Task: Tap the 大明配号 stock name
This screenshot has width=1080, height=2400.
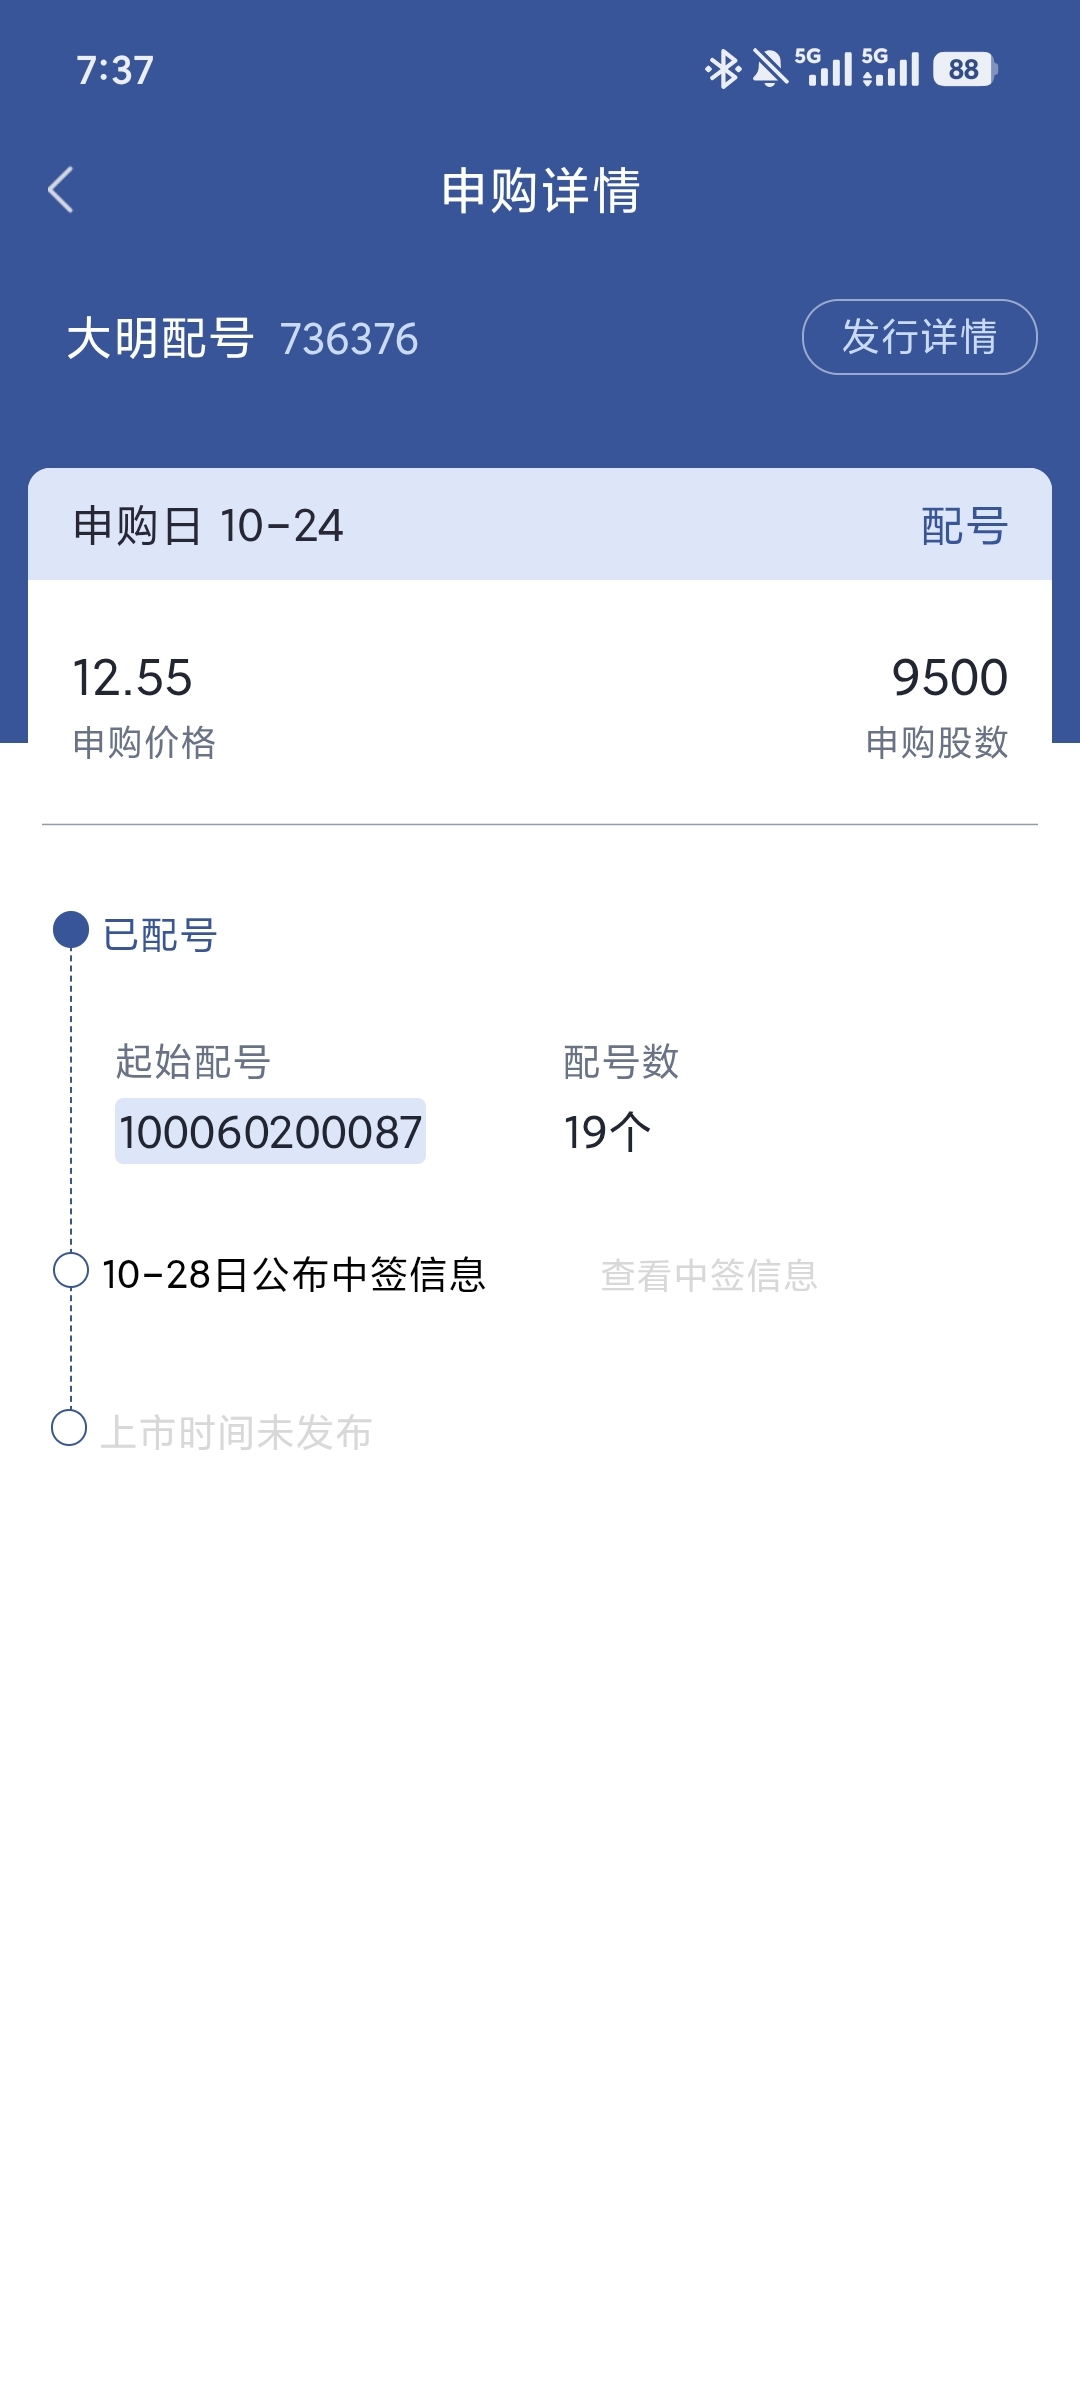Action: click(x=160, y=338)
